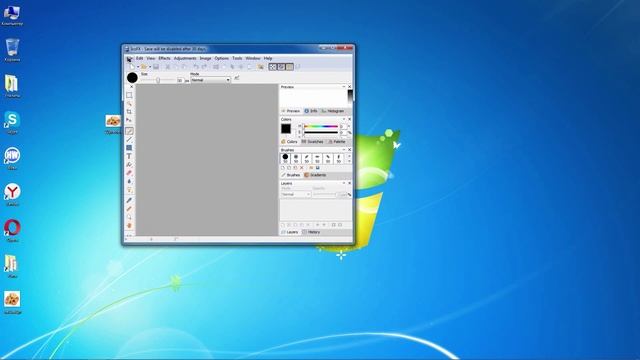This screenshot has height=360, width=640.
Task: Open the Tools menu
Action: [237, 58]
